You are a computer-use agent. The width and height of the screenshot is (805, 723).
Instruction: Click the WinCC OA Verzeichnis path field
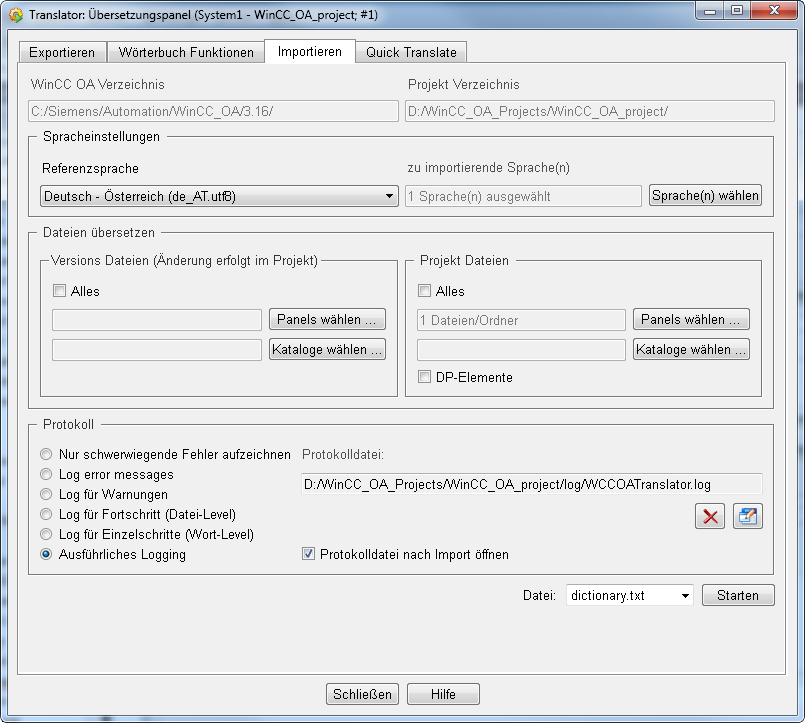214,111
